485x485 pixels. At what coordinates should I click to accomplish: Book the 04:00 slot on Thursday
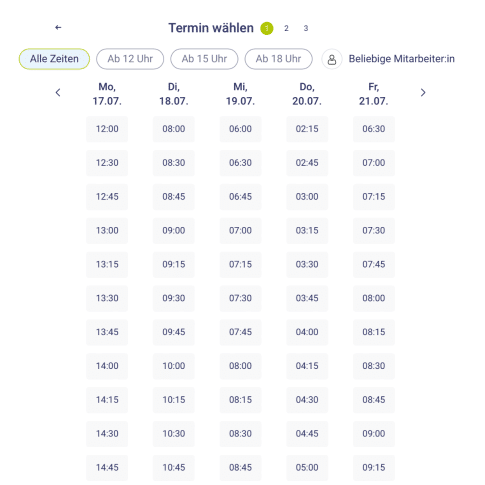[307, 332]
